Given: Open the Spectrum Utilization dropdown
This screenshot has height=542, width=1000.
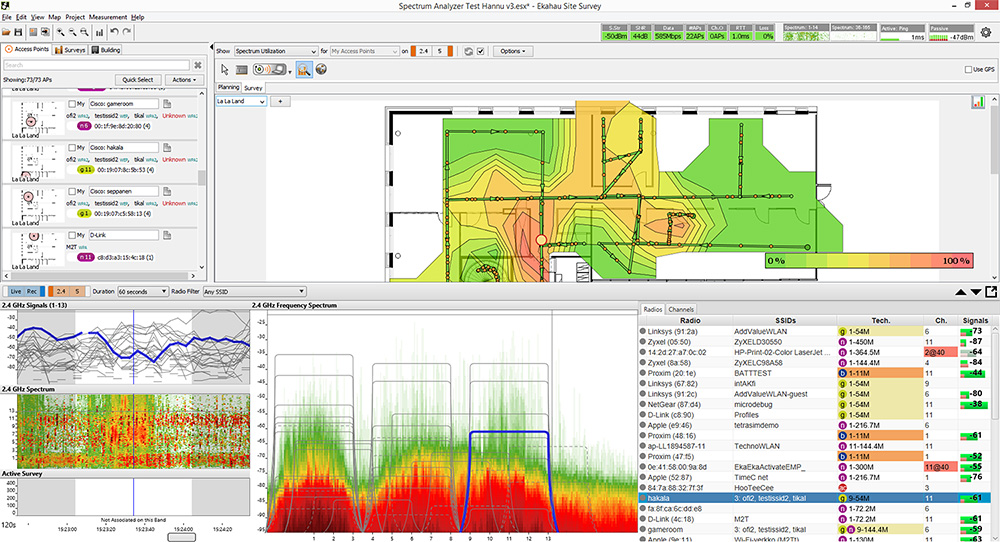Looking at the screenshot, I should coord(276,51).
